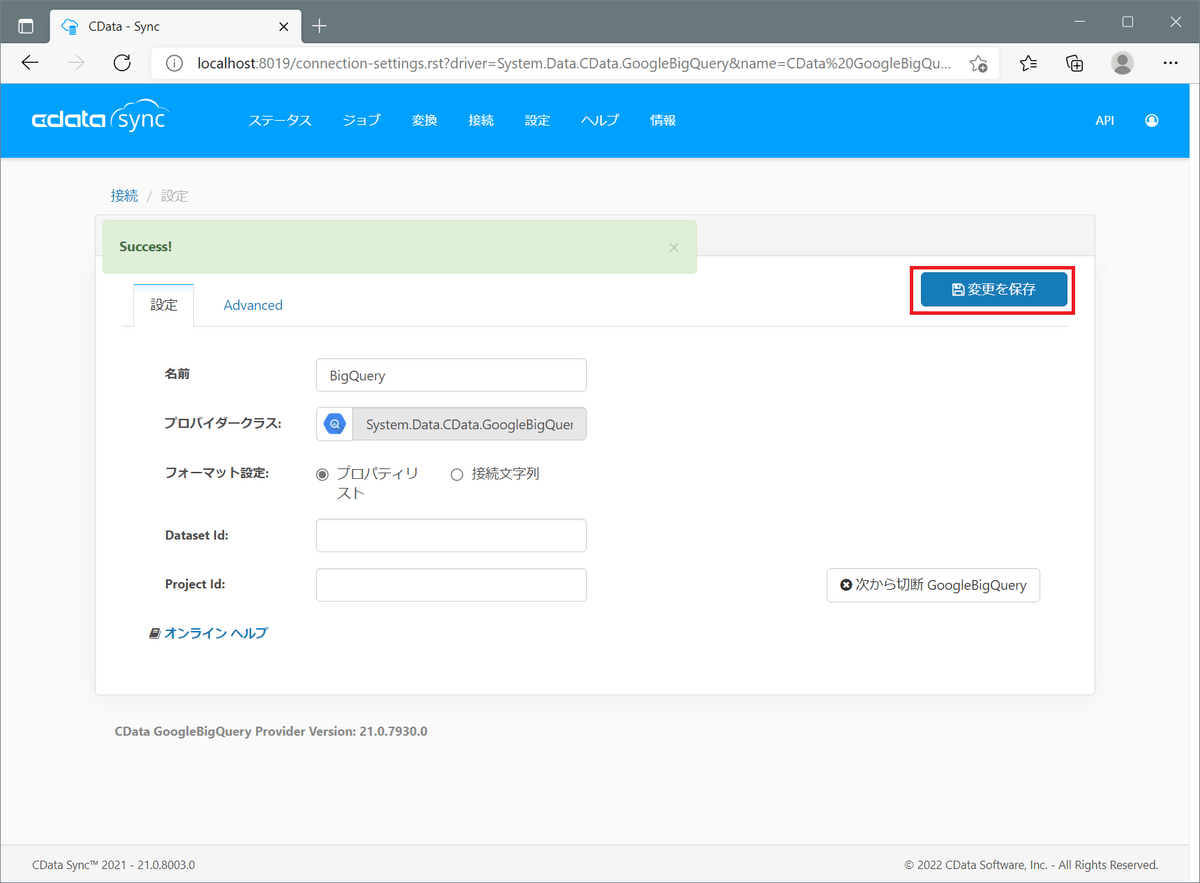Open the 情報 menu
Screen dimensions: 1200x883
pos(663,120)
